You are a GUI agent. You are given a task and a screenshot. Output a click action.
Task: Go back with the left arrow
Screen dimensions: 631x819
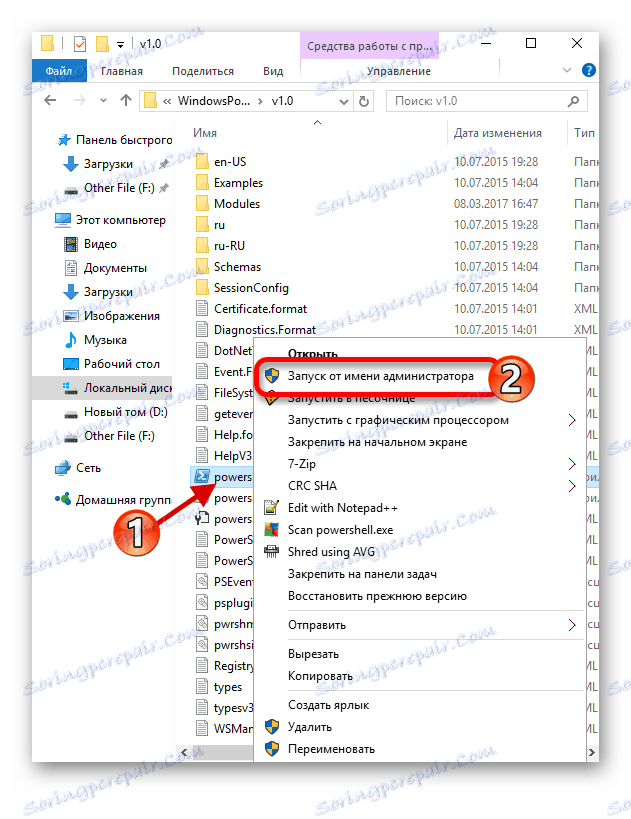(x=50, y=100)
